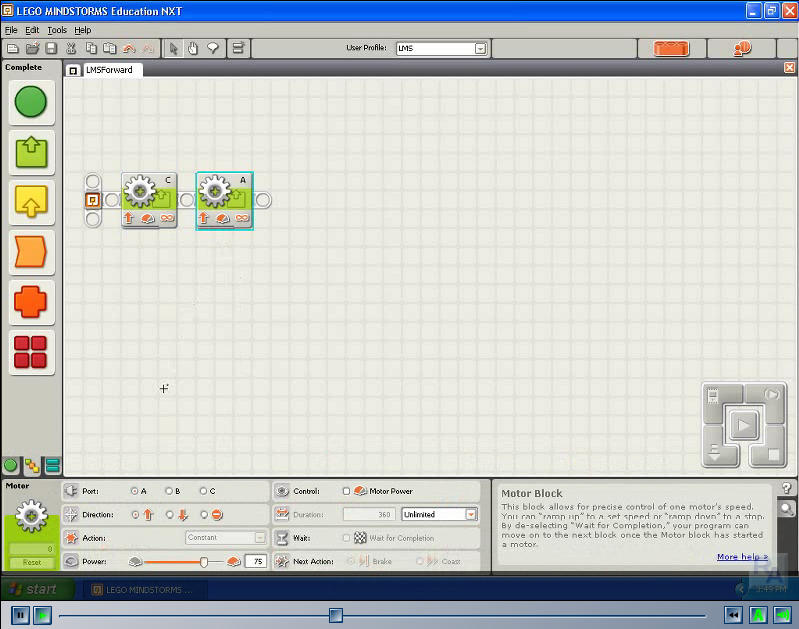
Task: Open the My Portal icon
Action: [x=742, y=48]
